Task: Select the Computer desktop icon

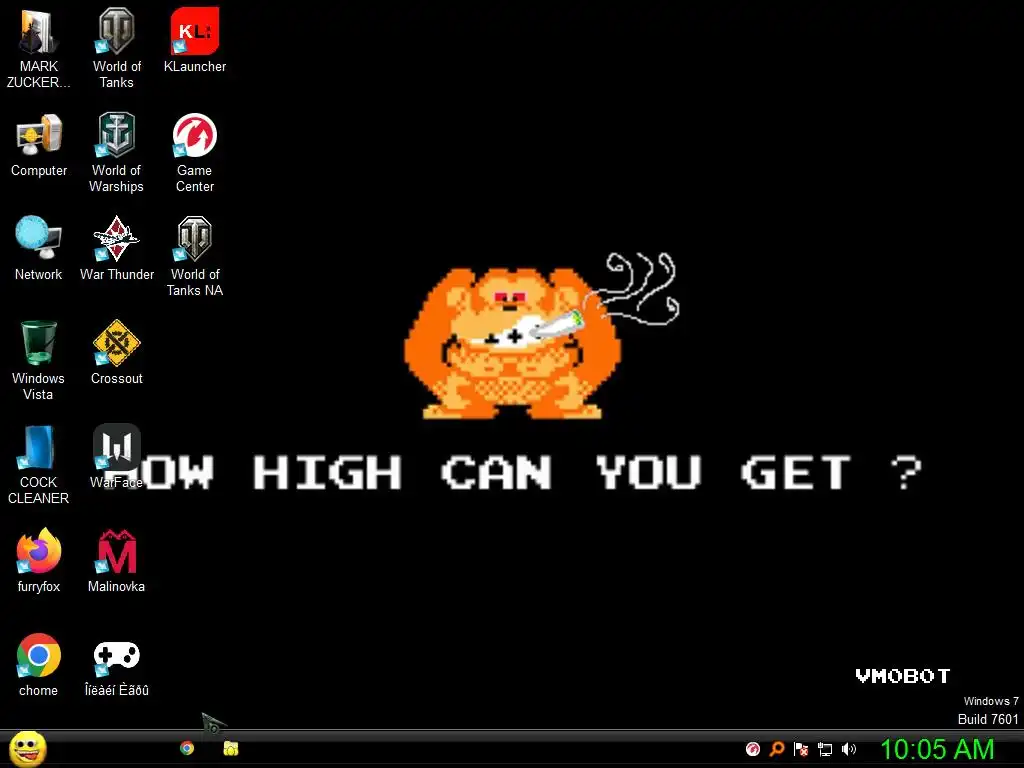Action: point(39,135)
